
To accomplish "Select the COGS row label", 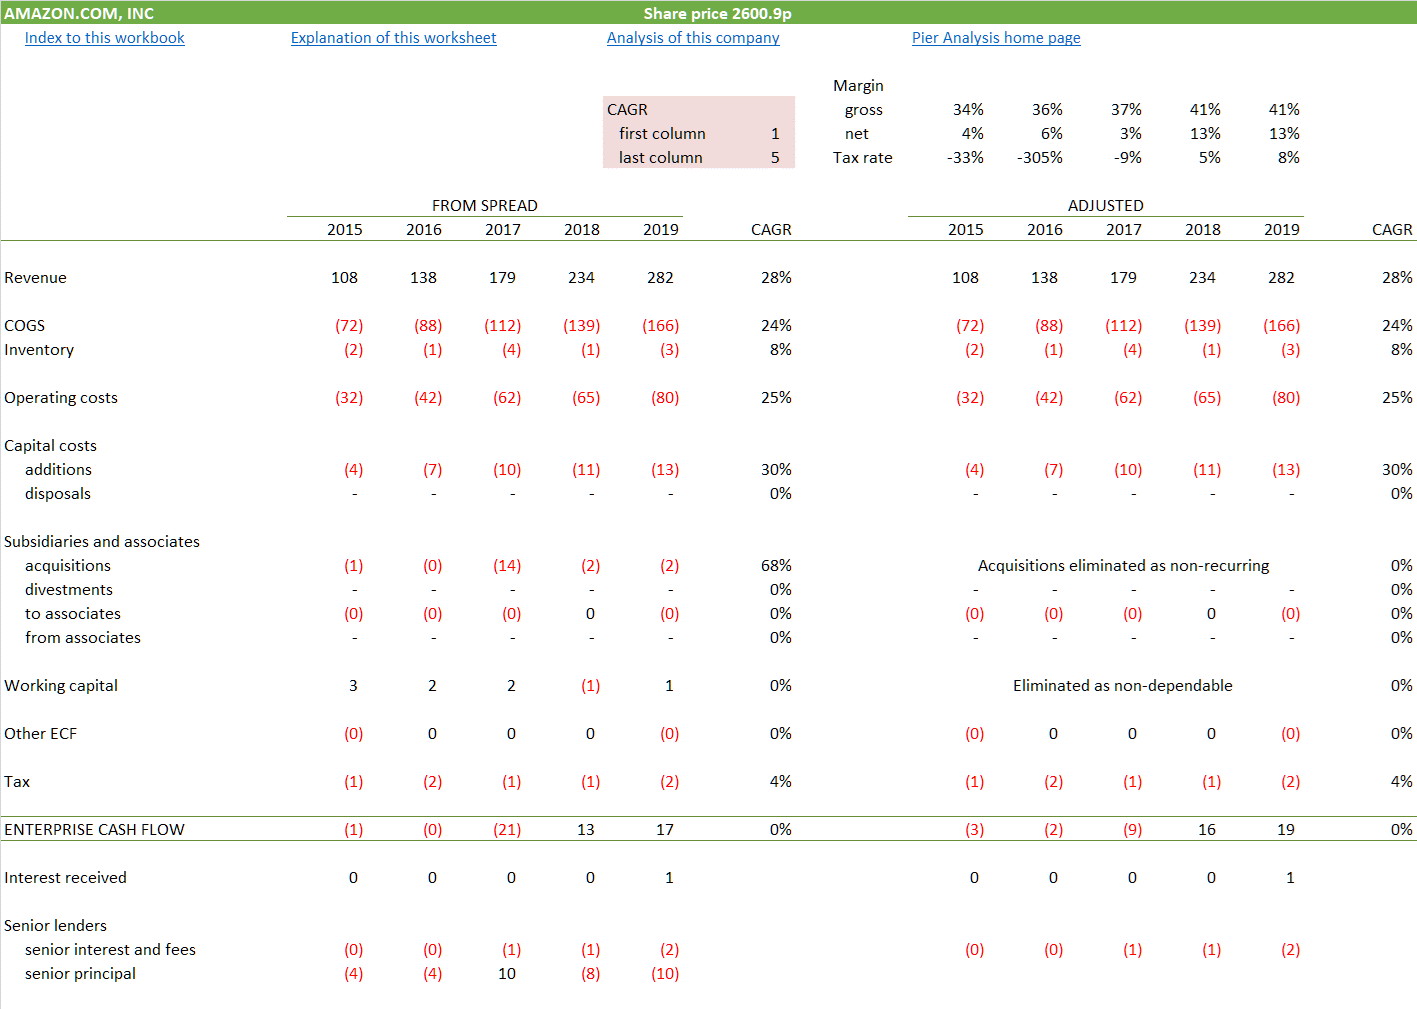I will click(24, 326).
